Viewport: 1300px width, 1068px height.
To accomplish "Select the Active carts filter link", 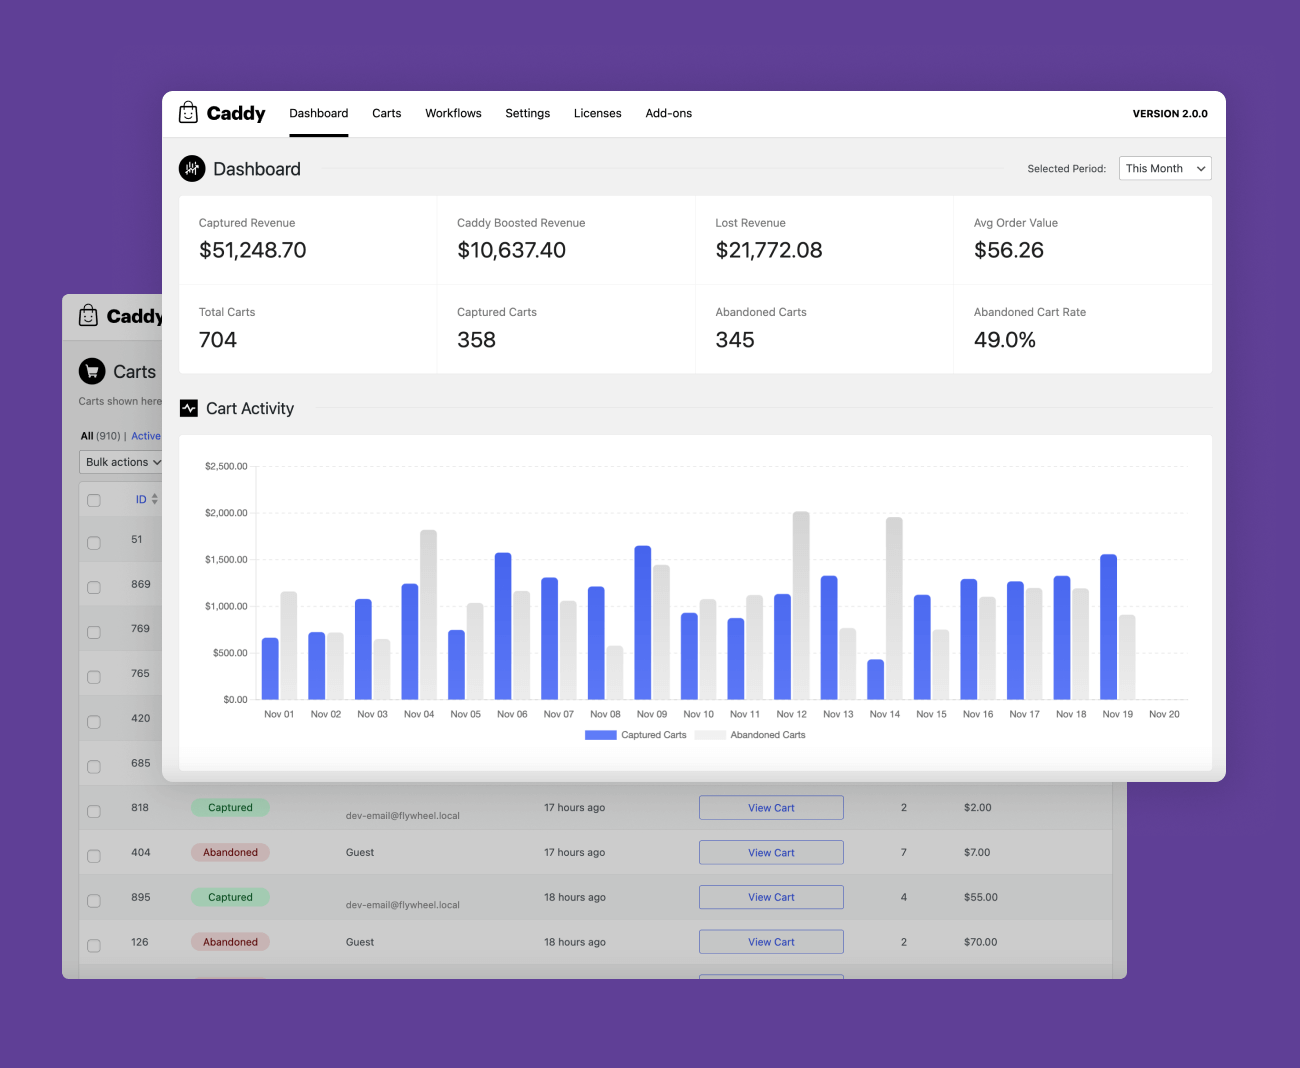I will click(146, 436).
